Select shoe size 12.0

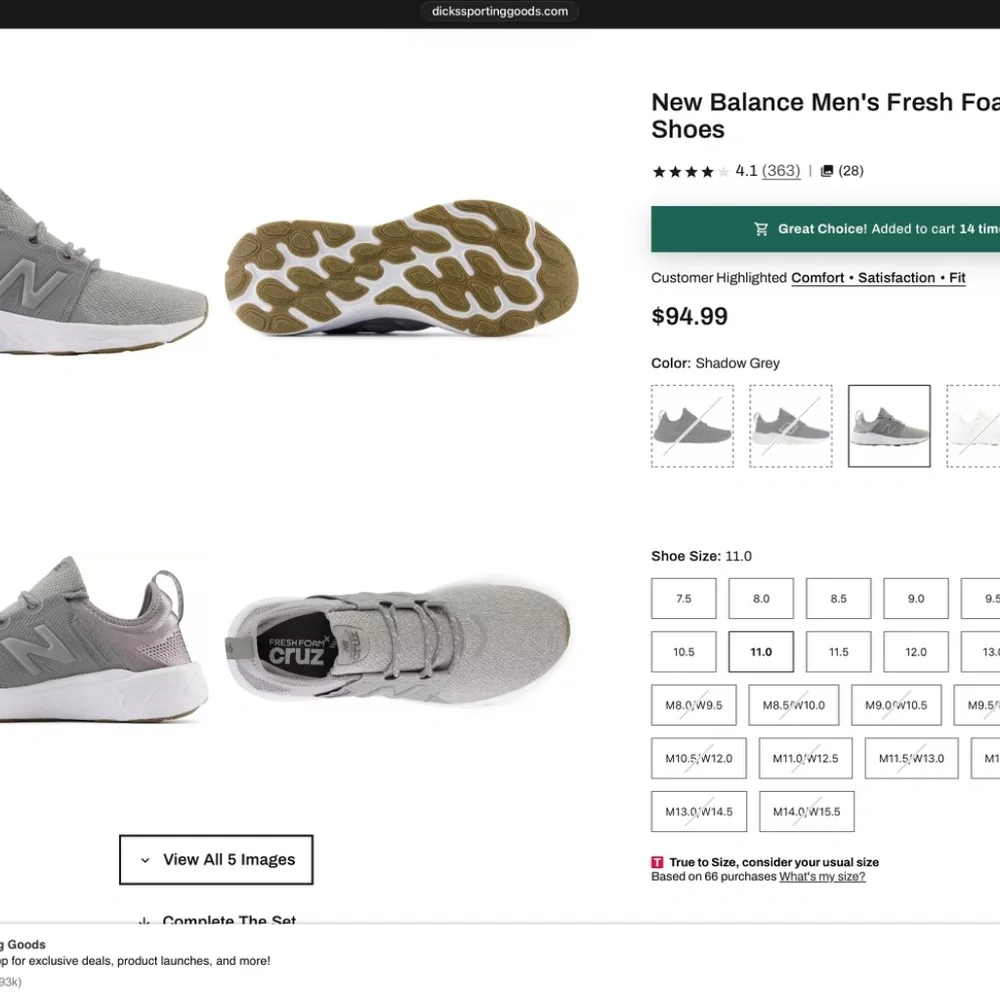point(916,651)
